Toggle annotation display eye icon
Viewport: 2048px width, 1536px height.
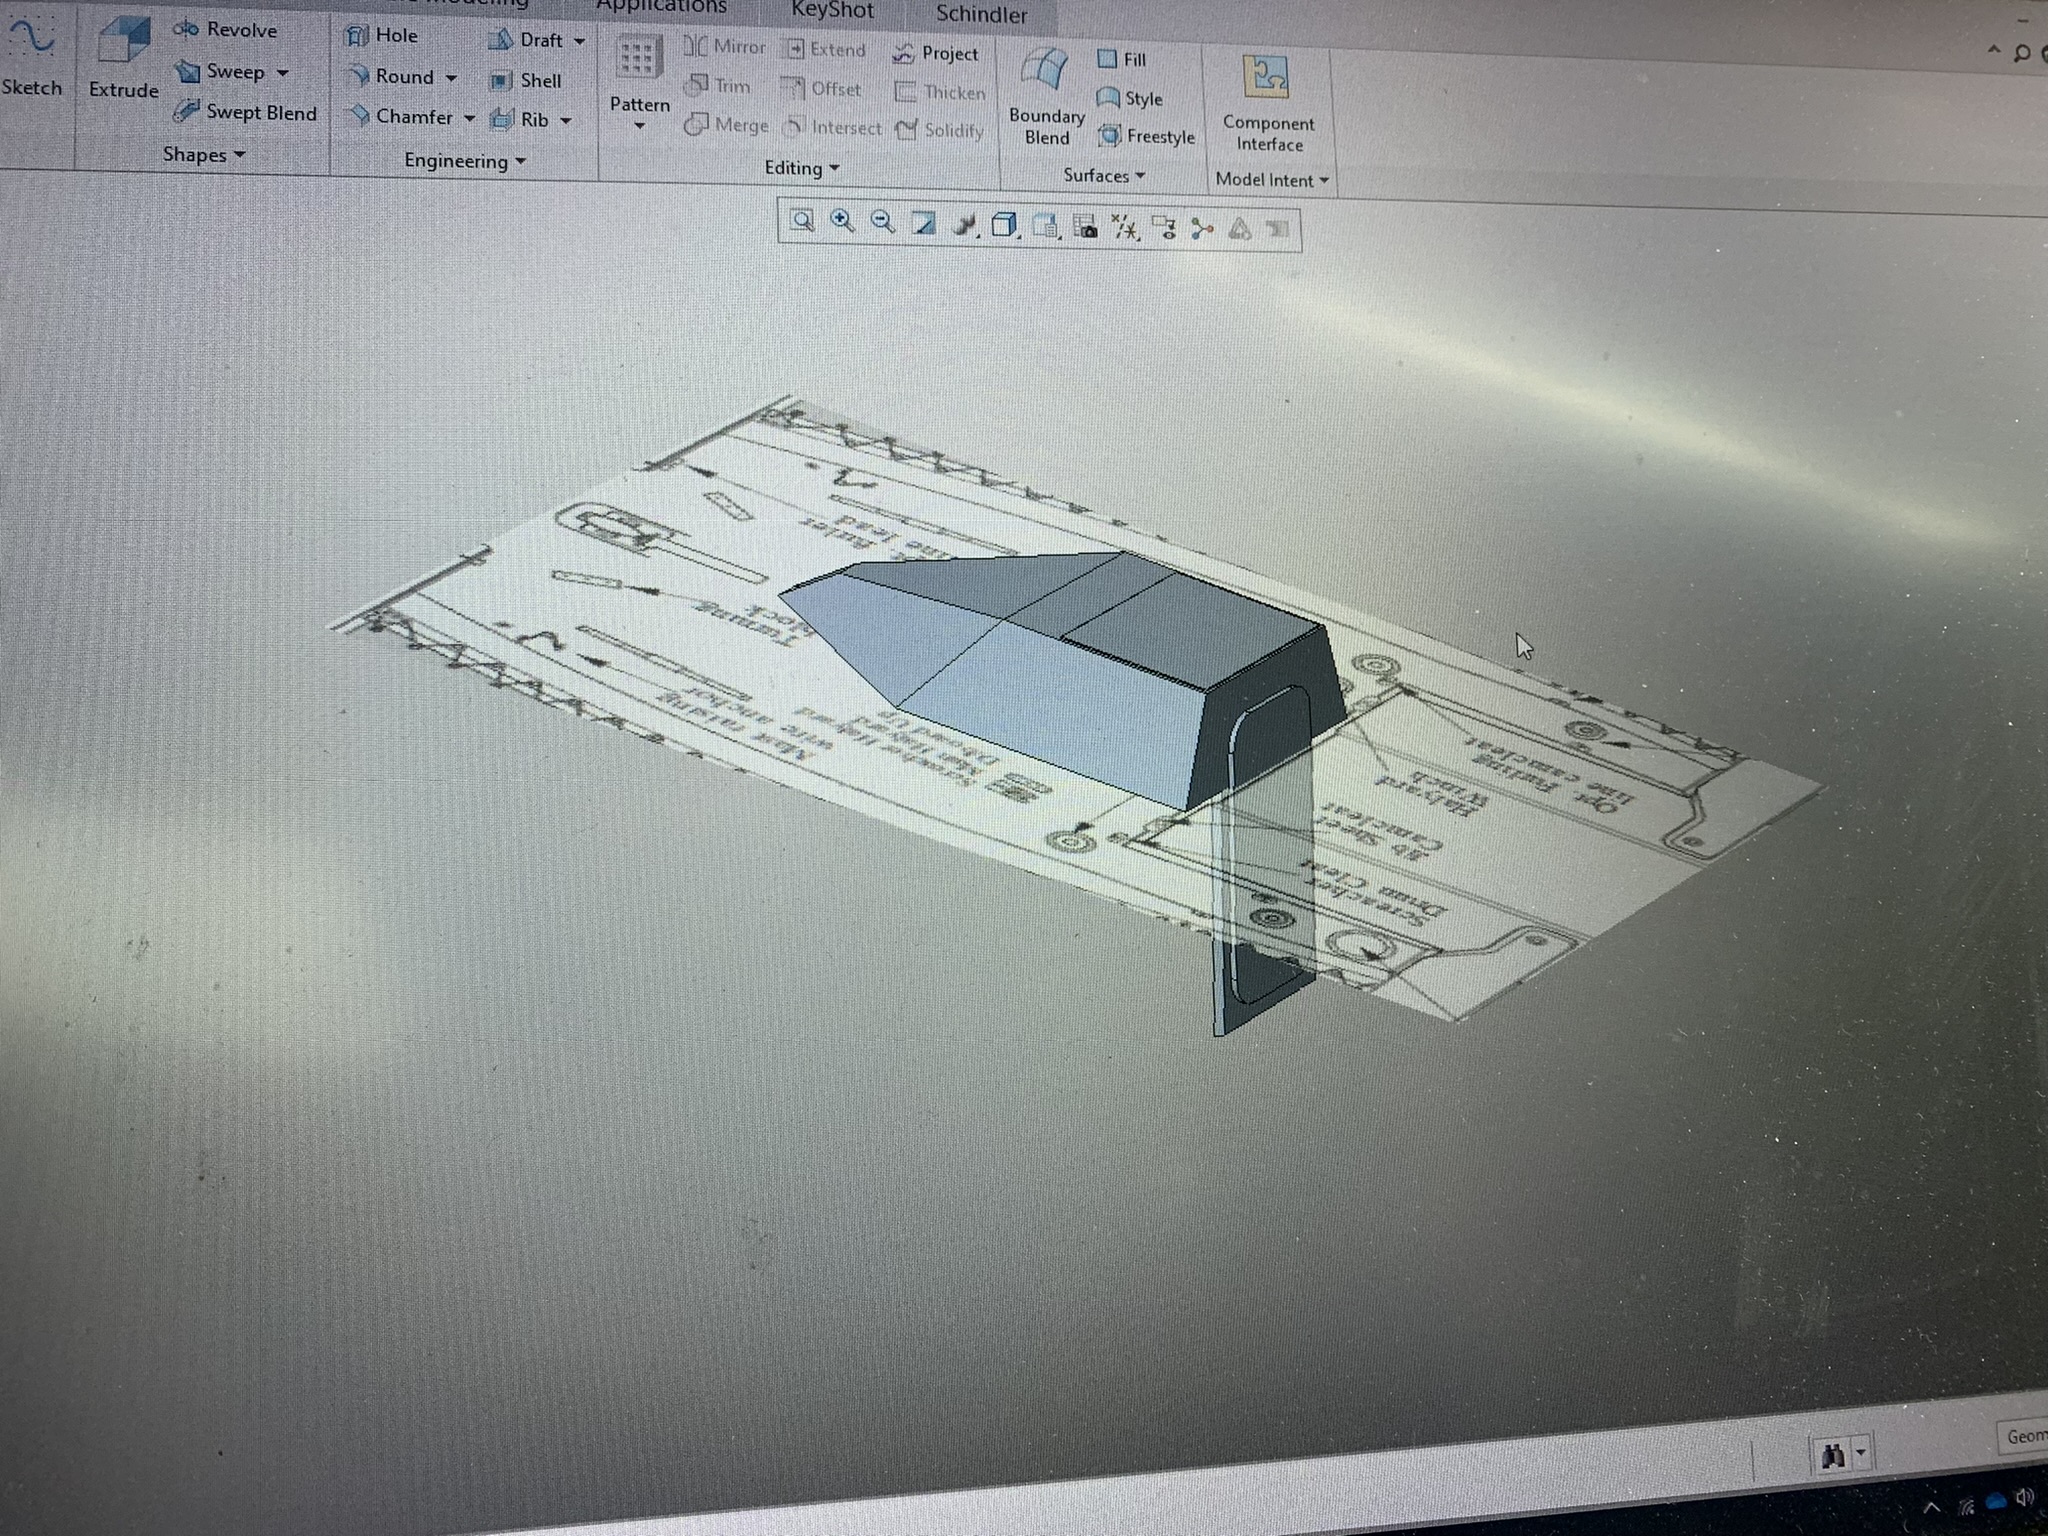pos(1164,229)
